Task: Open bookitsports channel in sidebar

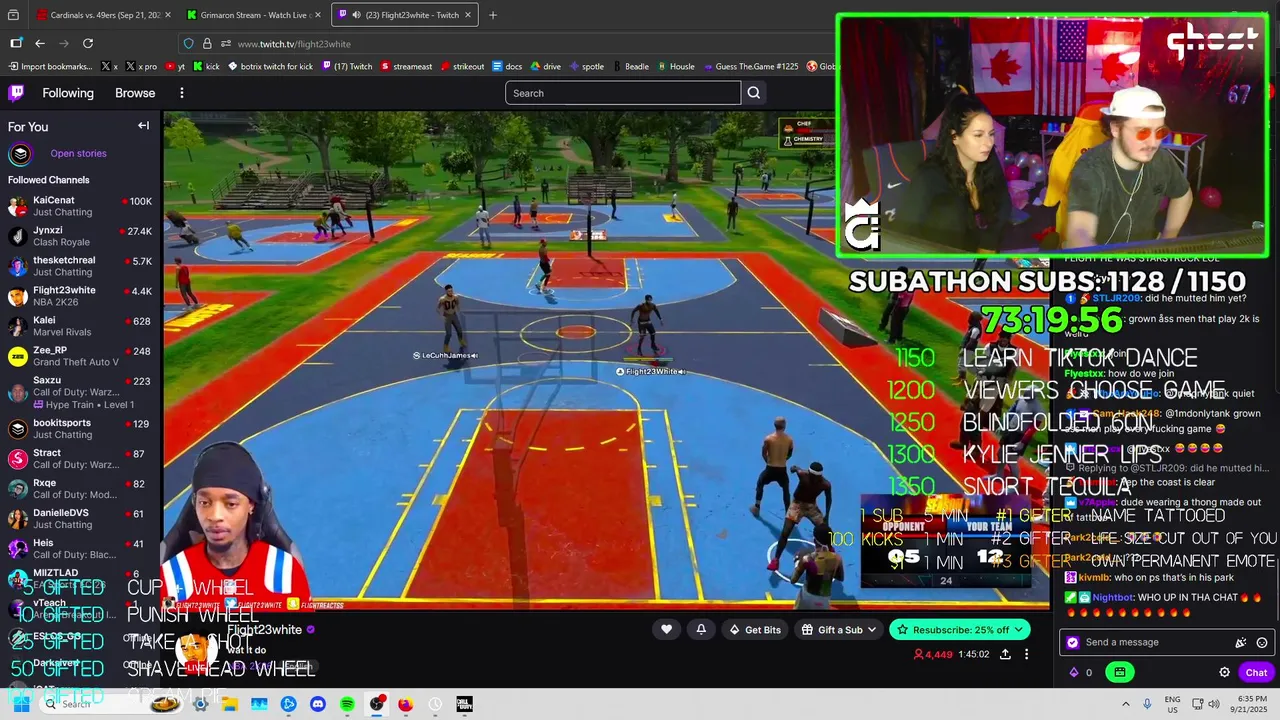Action: click(x=80, y=428)
